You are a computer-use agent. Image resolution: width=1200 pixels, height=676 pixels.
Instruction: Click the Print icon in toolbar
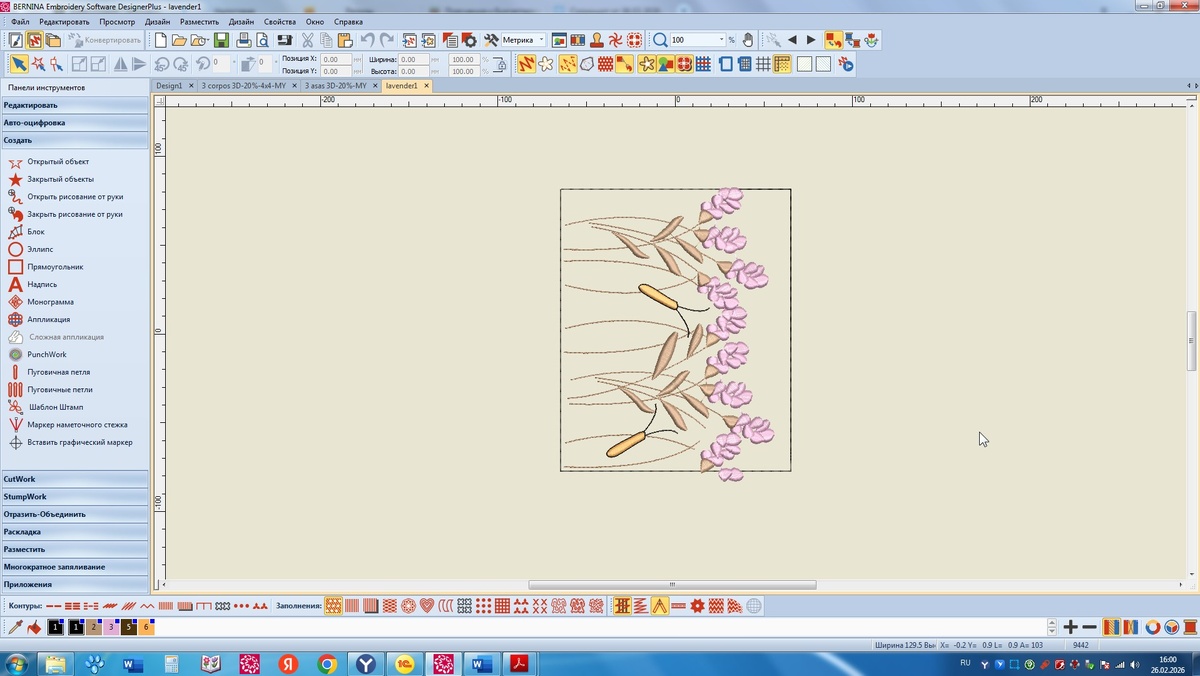[x=243, y=40]
